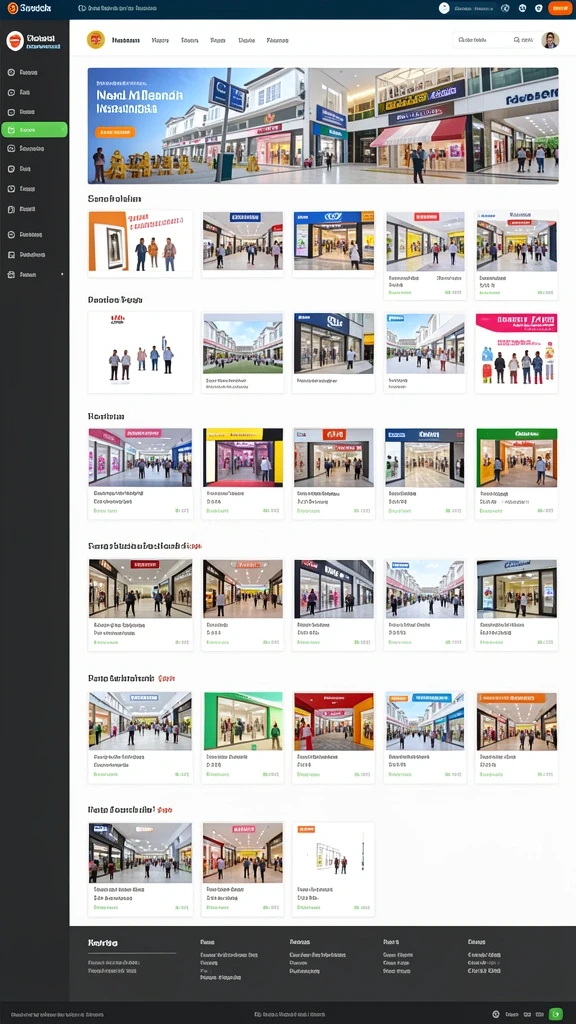Select the green highlighted sidebar item

pyautogui.click(x=34, y=129)
